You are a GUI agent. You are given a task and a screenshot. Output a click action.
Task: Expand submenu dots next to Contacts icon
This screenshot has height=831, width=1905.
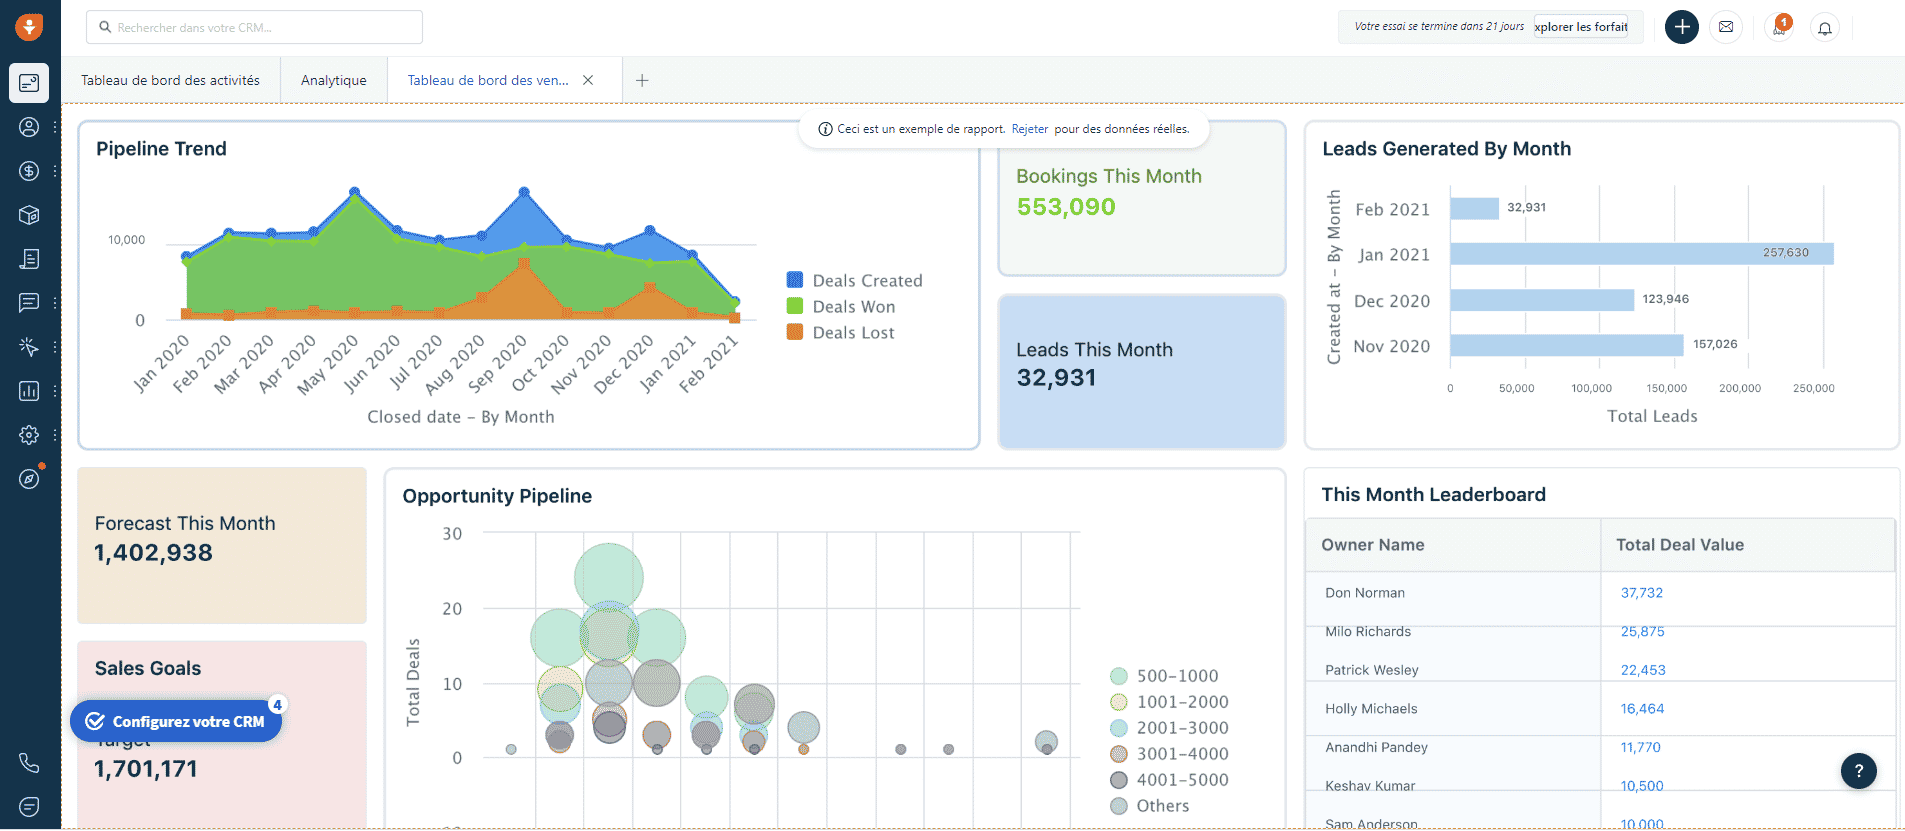[55, 127]
